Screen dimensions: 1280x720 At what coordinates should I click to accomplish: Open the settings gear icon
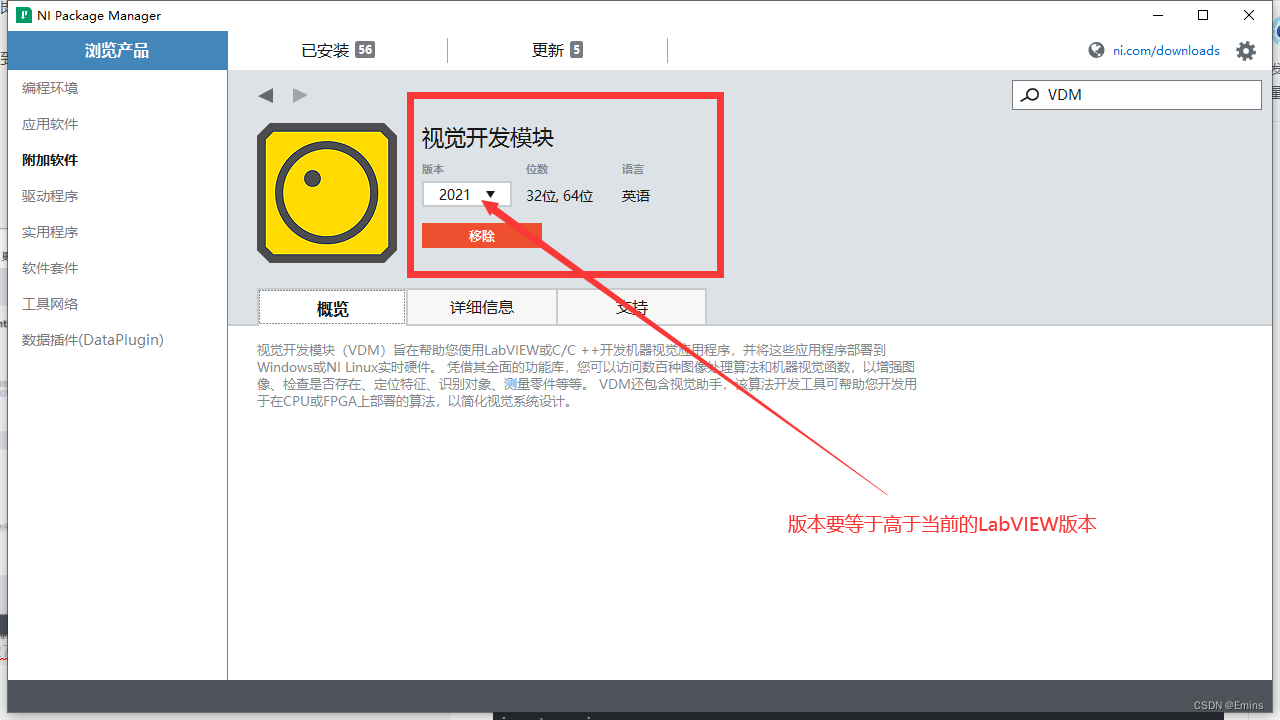tap(1245, 50)
